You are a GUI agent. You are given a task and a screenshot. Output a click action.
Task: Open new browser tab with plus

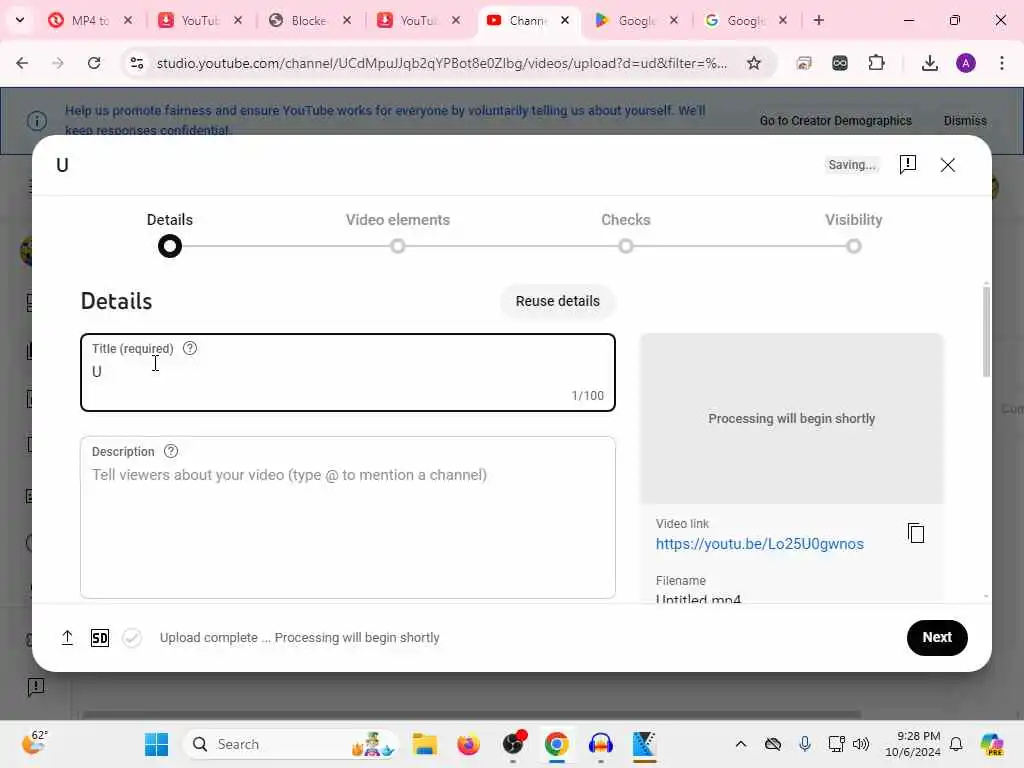(818, 20)
